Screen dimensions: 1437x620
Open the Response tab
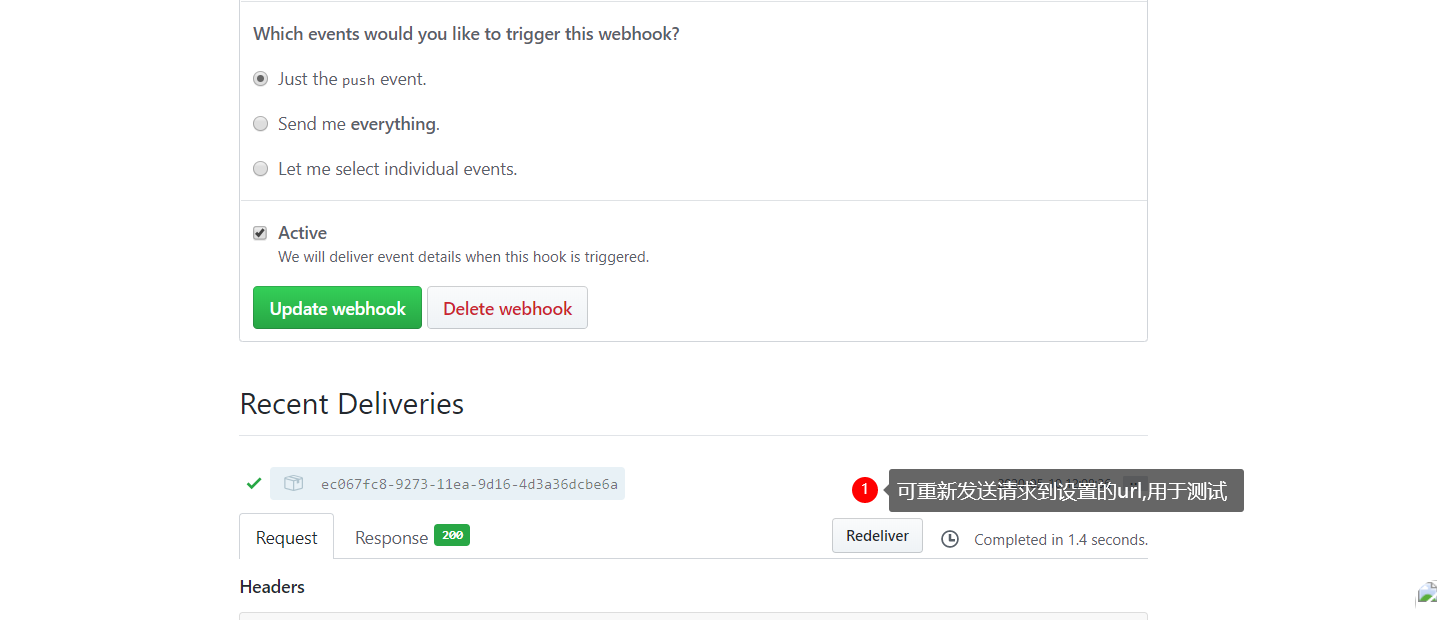(x=411, y=537)
